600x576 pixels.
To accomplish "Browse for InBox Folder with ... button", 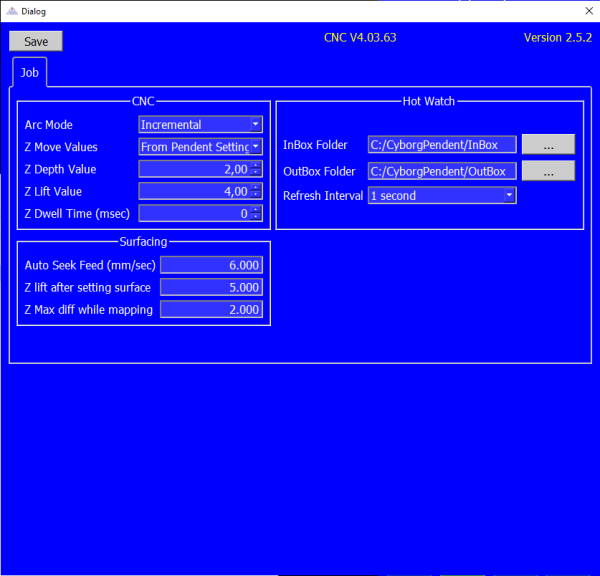I will click(x=548, y=144).
